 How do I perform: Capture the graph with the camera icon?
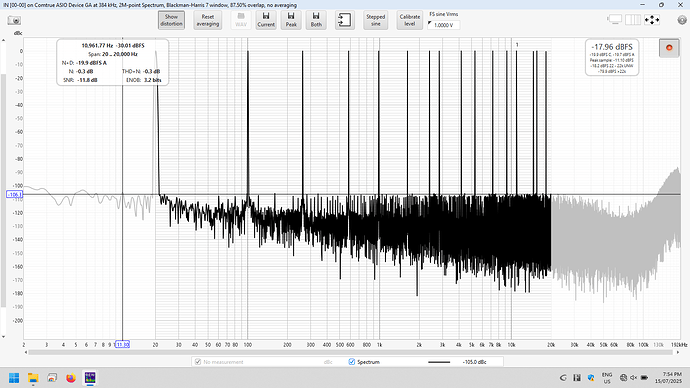14,21
